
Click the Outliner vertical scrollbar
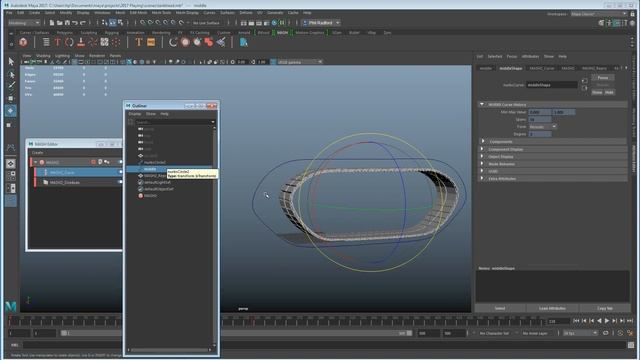(215, 236)
